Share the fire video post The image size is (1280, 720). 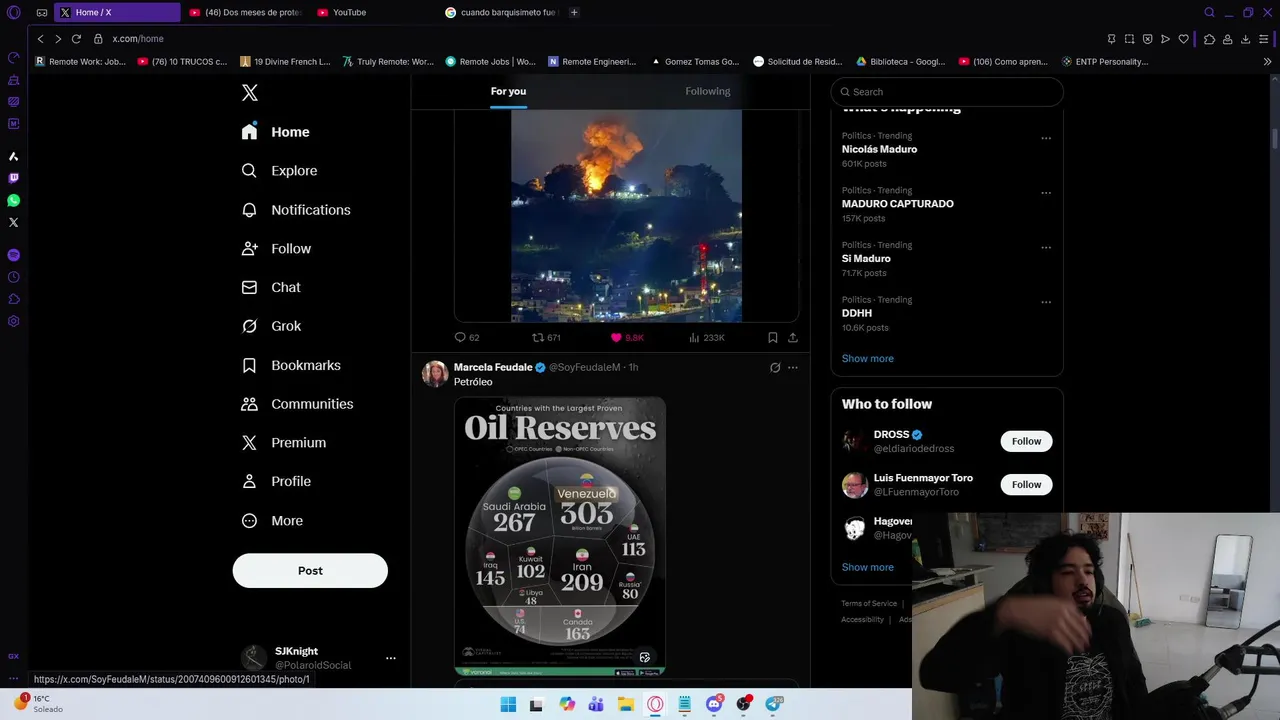[x=793, y=338]
